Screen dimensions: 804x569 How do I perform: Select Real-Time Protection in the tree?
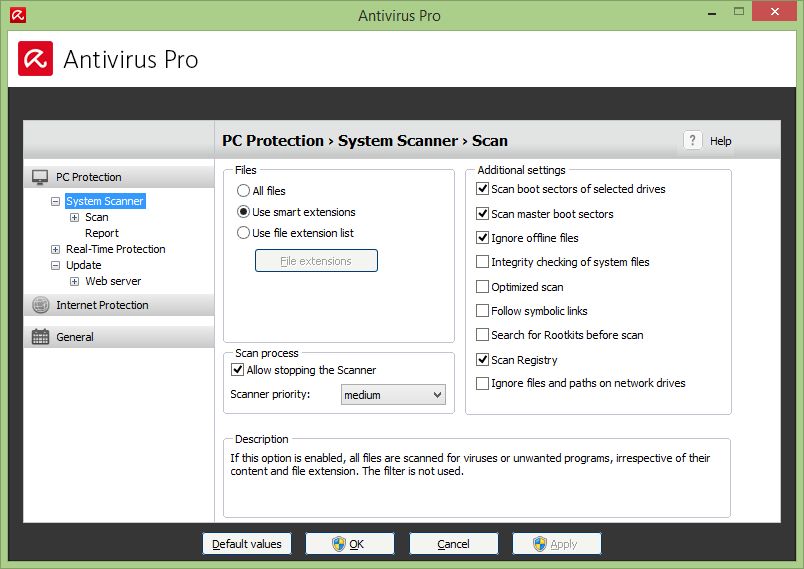coord(115,249)
